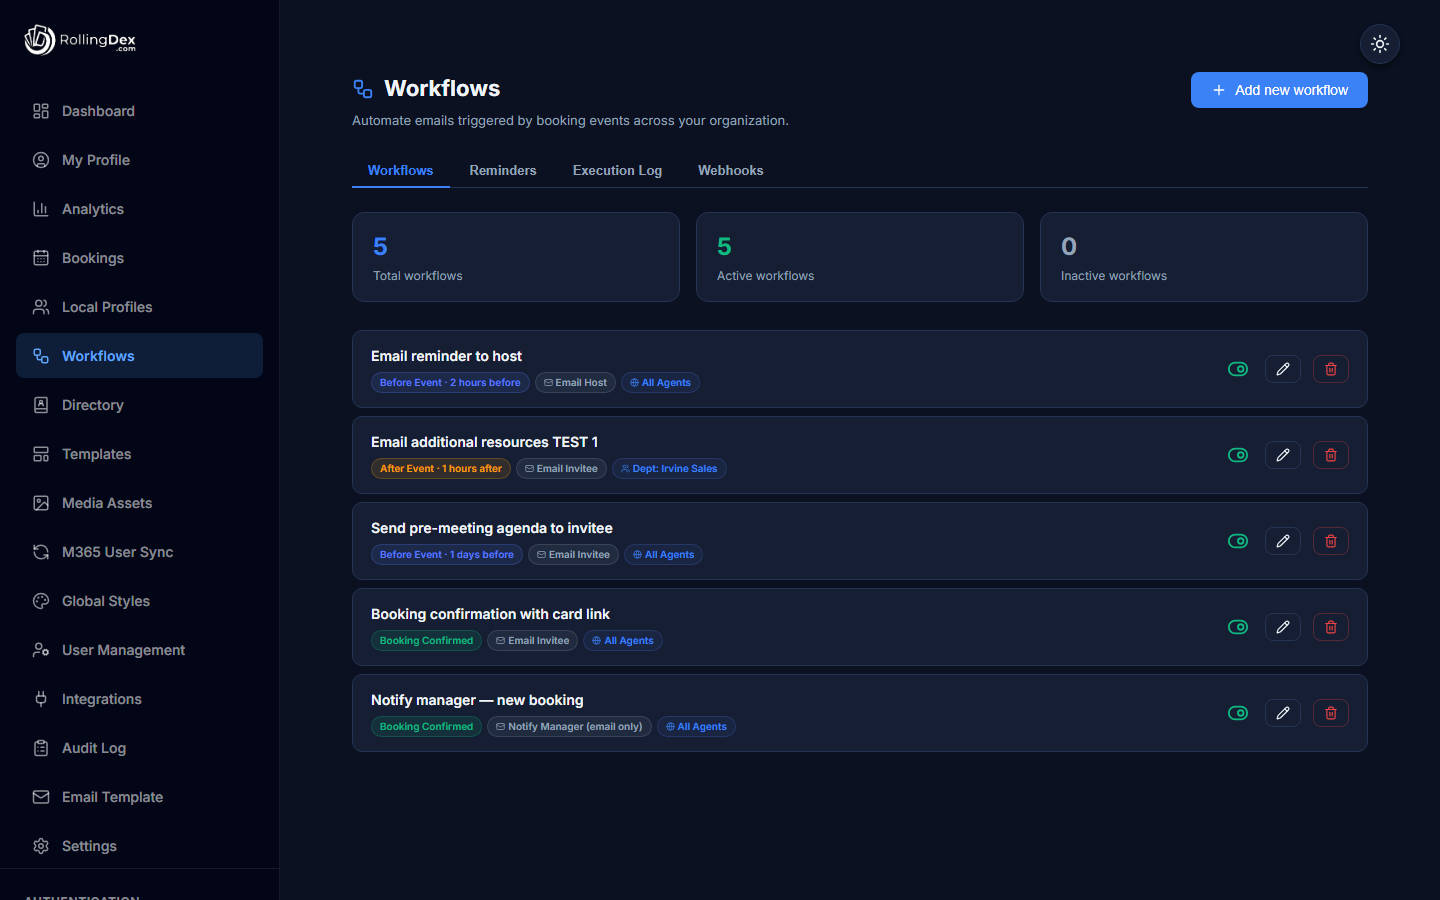Click the M365 User Sync refresh icon
The height and width of the screenshot is (900, 1440).
pyautogui.click(x=41, y=552)
